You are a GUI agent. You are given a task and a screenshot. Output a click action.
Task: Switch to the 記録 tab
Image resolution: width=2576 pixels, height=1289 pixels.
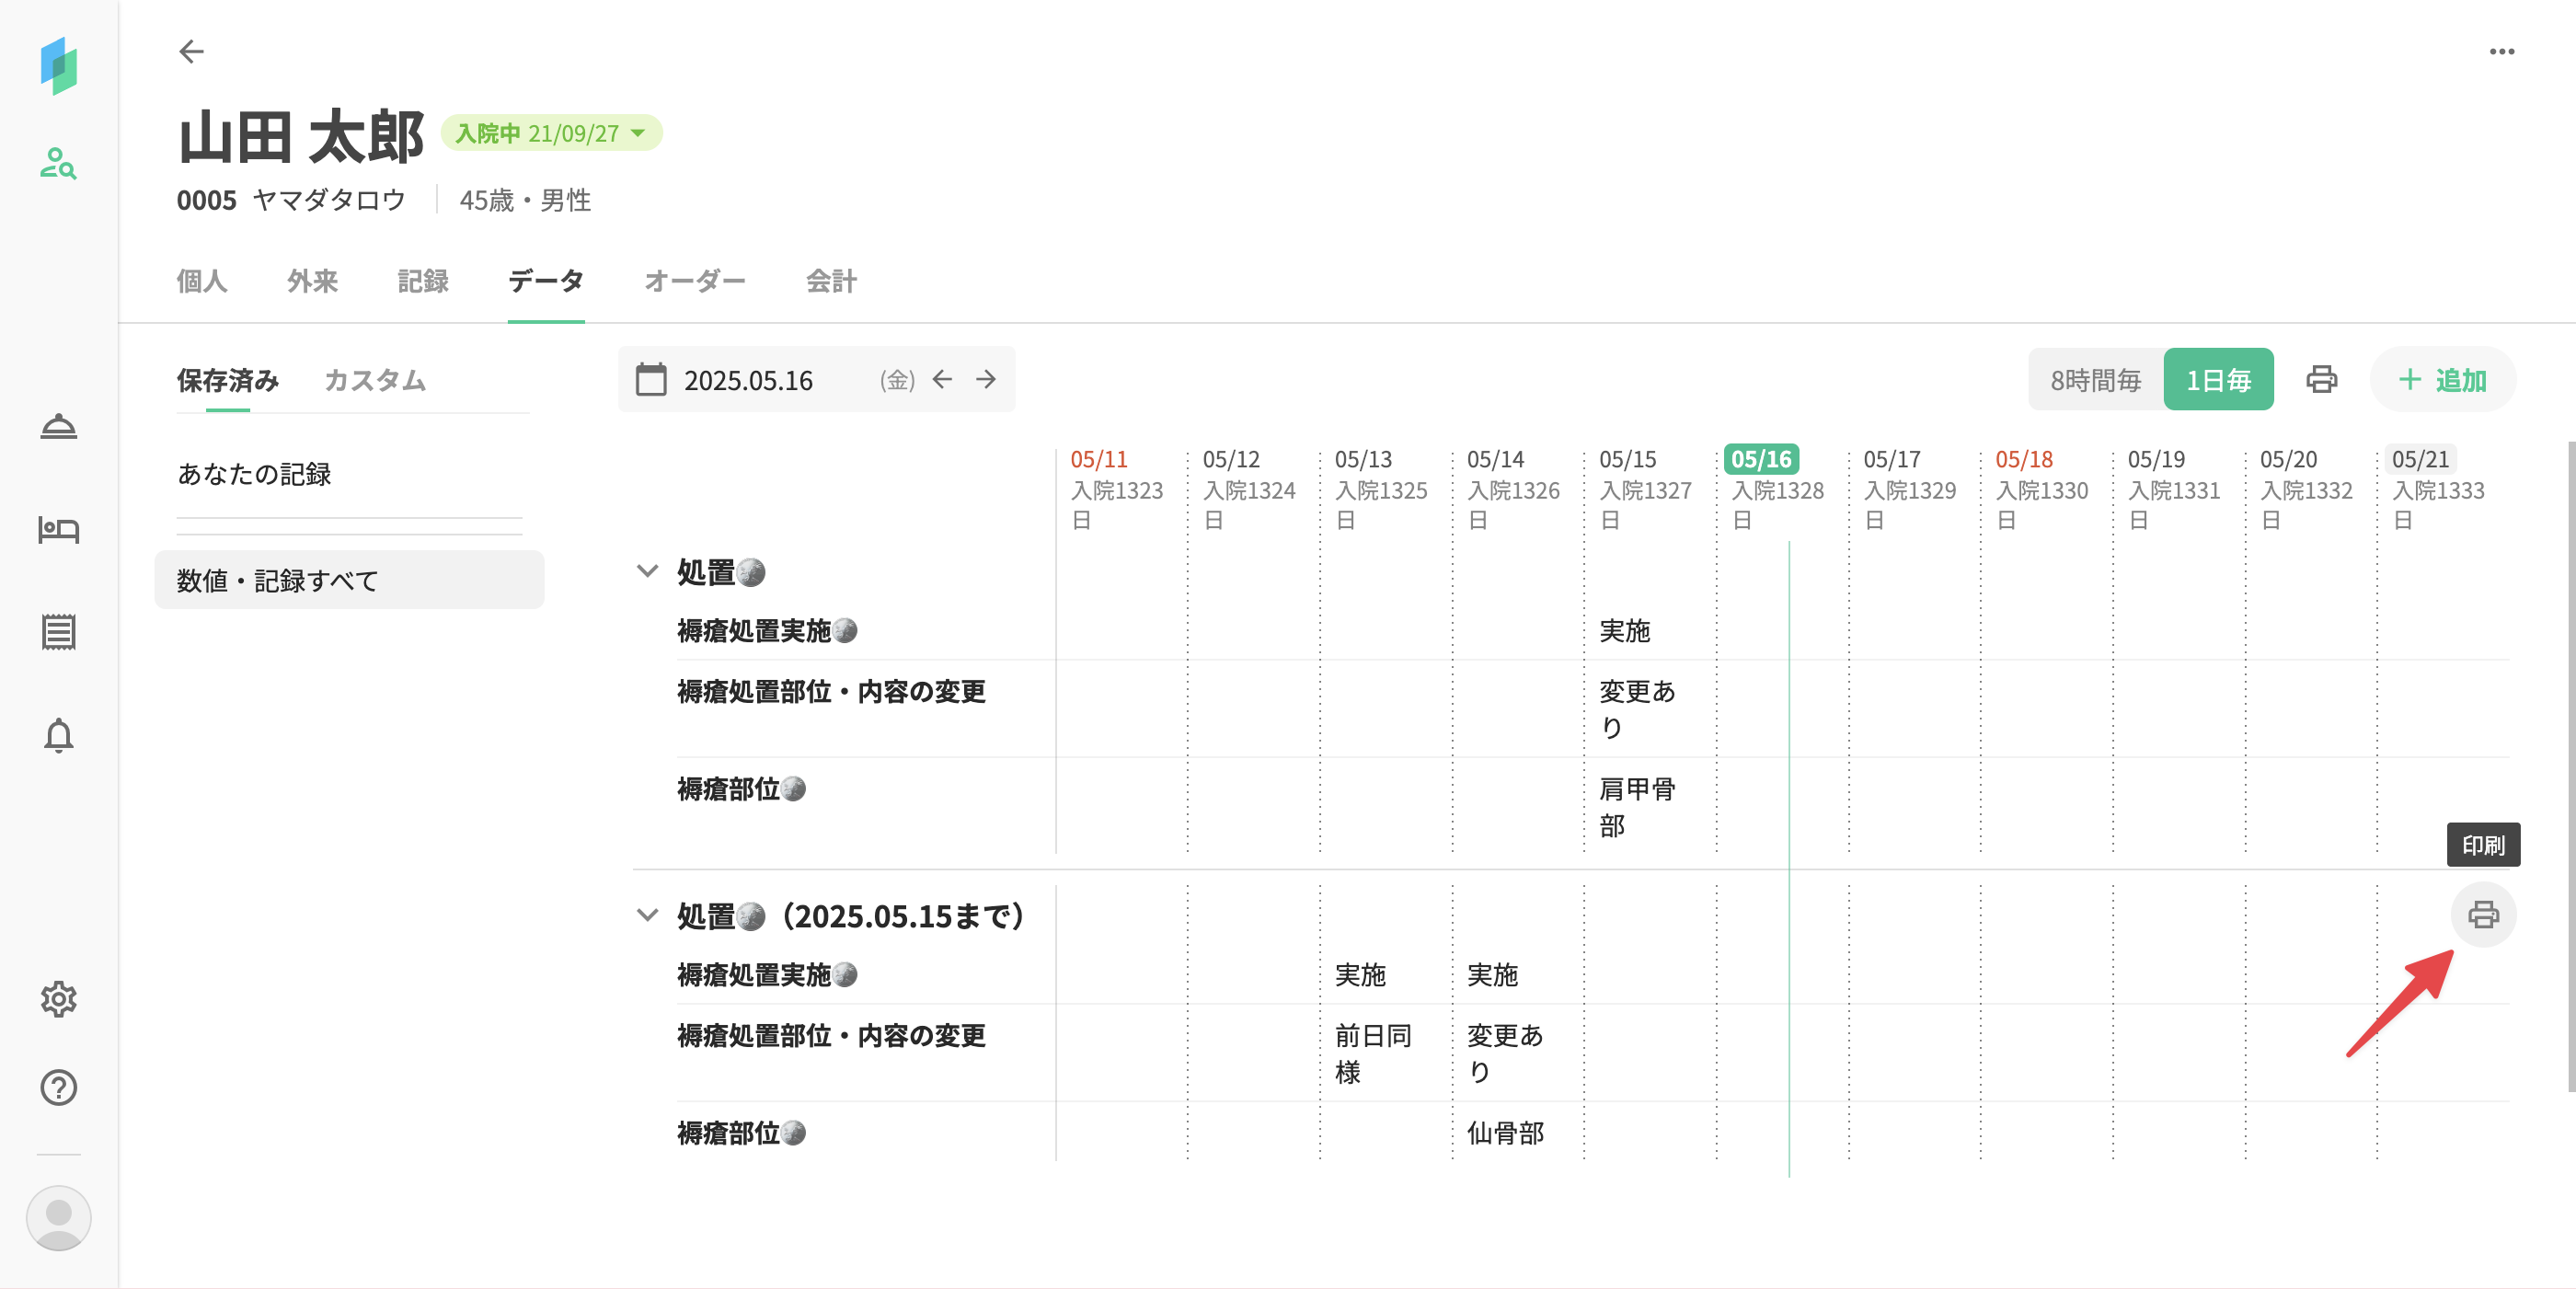422,281
